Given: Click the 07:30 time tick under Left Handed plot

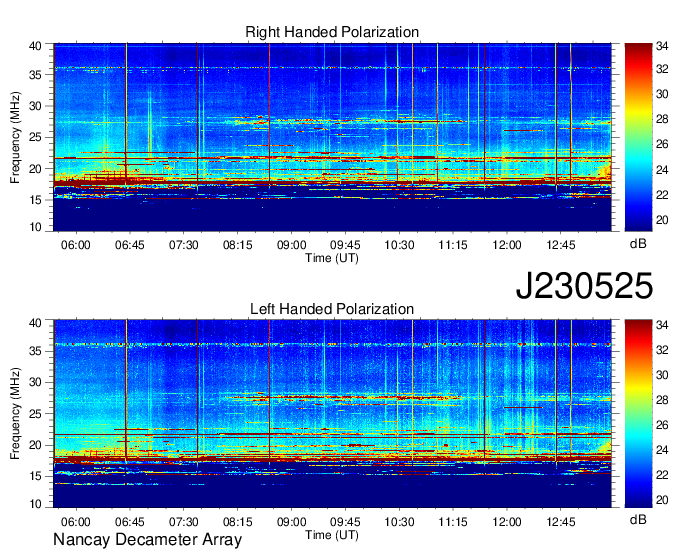Looking at the screenshot, I should tap(183, 522).
